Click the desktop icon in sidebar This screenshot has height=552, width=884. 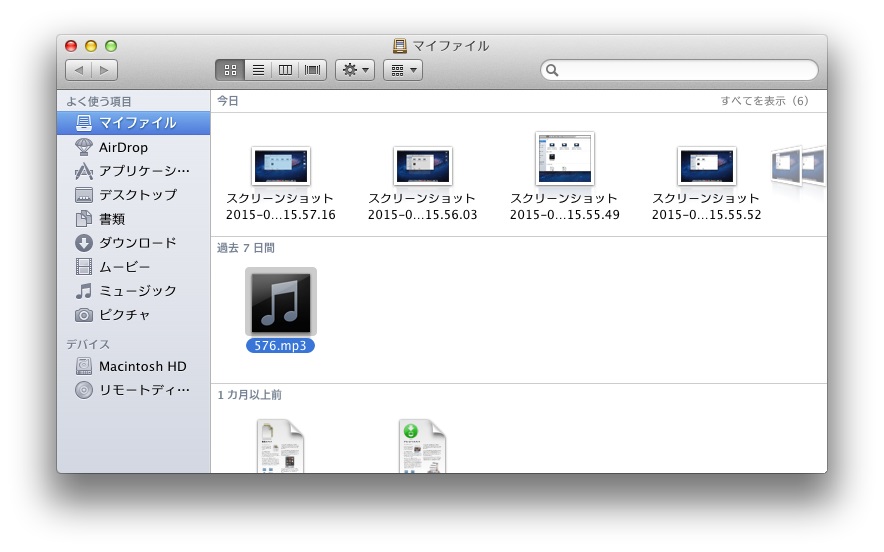pos(84,195)
